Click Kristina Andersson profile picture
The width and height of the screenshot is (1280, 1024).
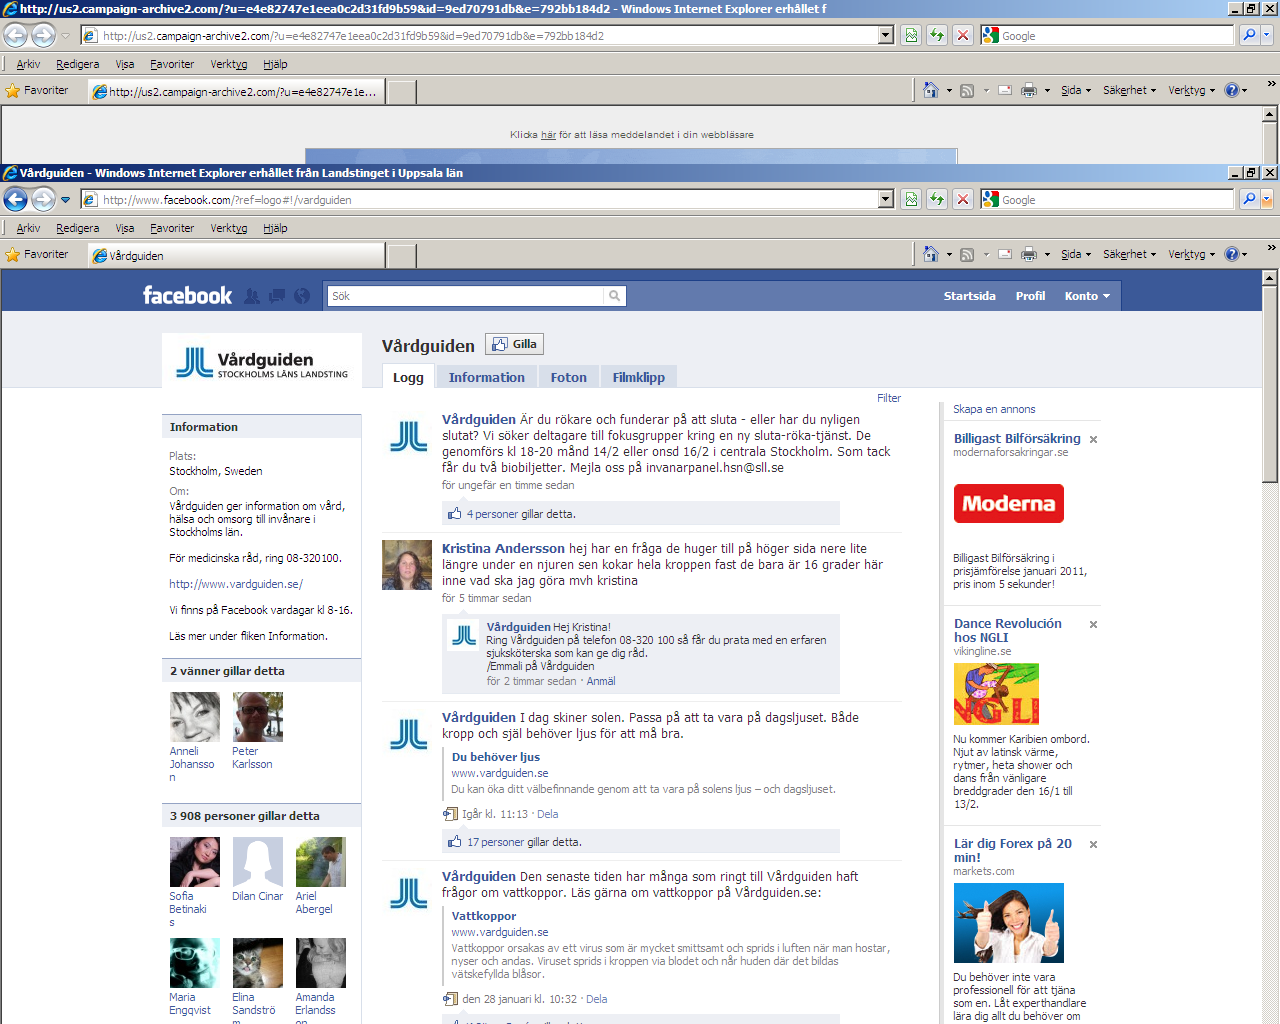(407, 565)
